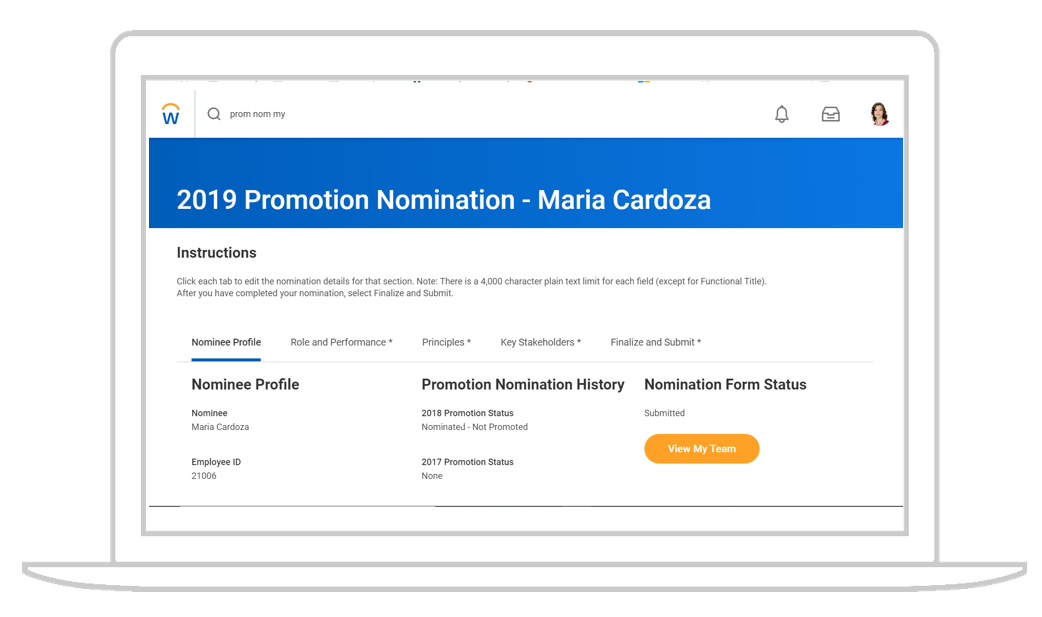Image resolution: width=1042 pixels, height=617 pixels.
Task: Return to the Nominee Profile tab
Action: coord(226,342)
